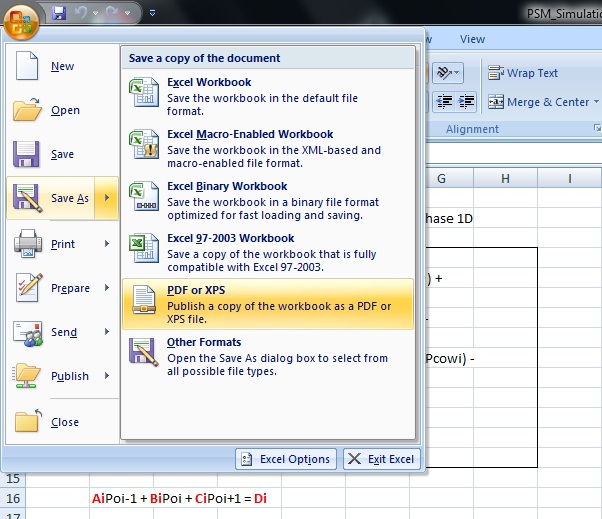602x519 pixels.
Task: Open the Undo history dropdown arrow
Action: tap(96, 13)
